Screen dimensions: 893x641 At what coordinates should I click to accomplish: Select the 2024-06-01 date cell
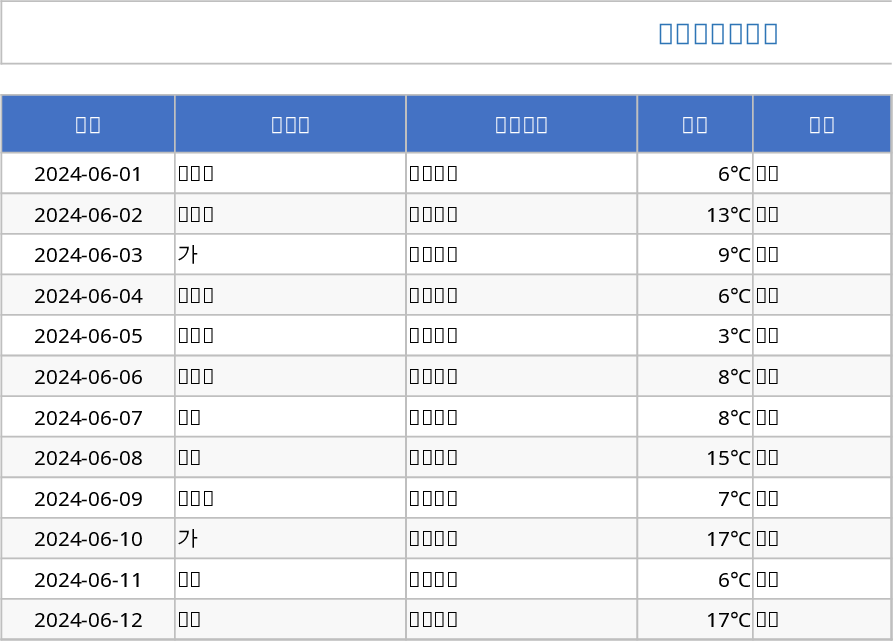click(88, 174)
